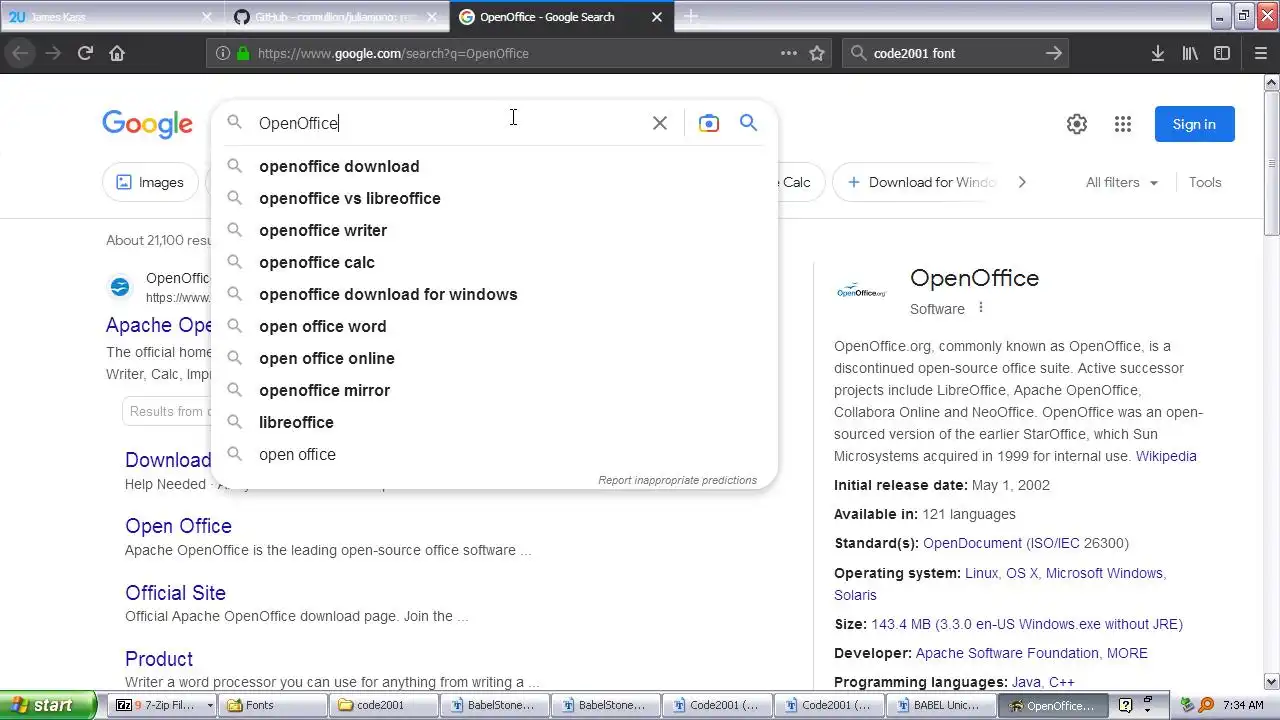Click Report inappropriate predictions
The width and height of the screenshot is (1280, 720).
point(677,480)
